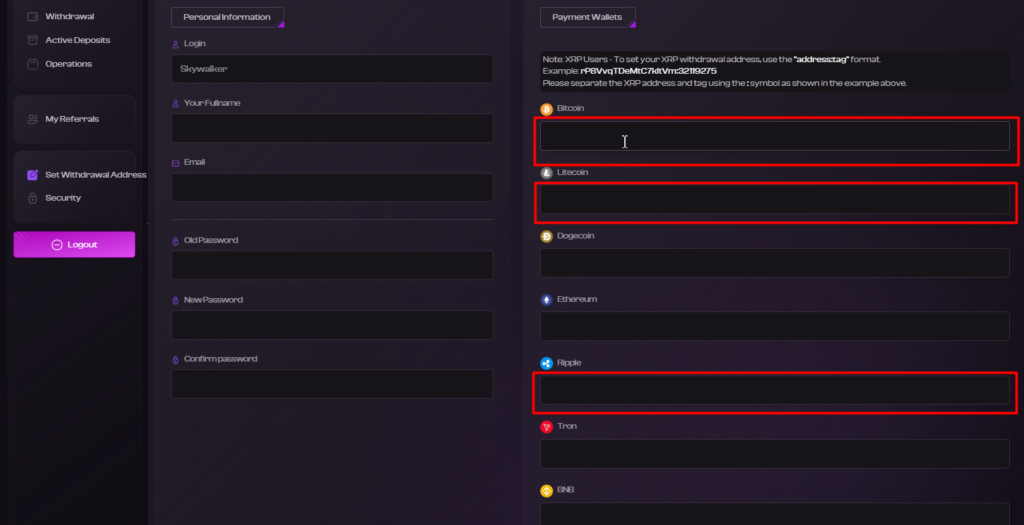Click into the Old Password field
Screen dimensions: 1024x525
pos(332,265)
